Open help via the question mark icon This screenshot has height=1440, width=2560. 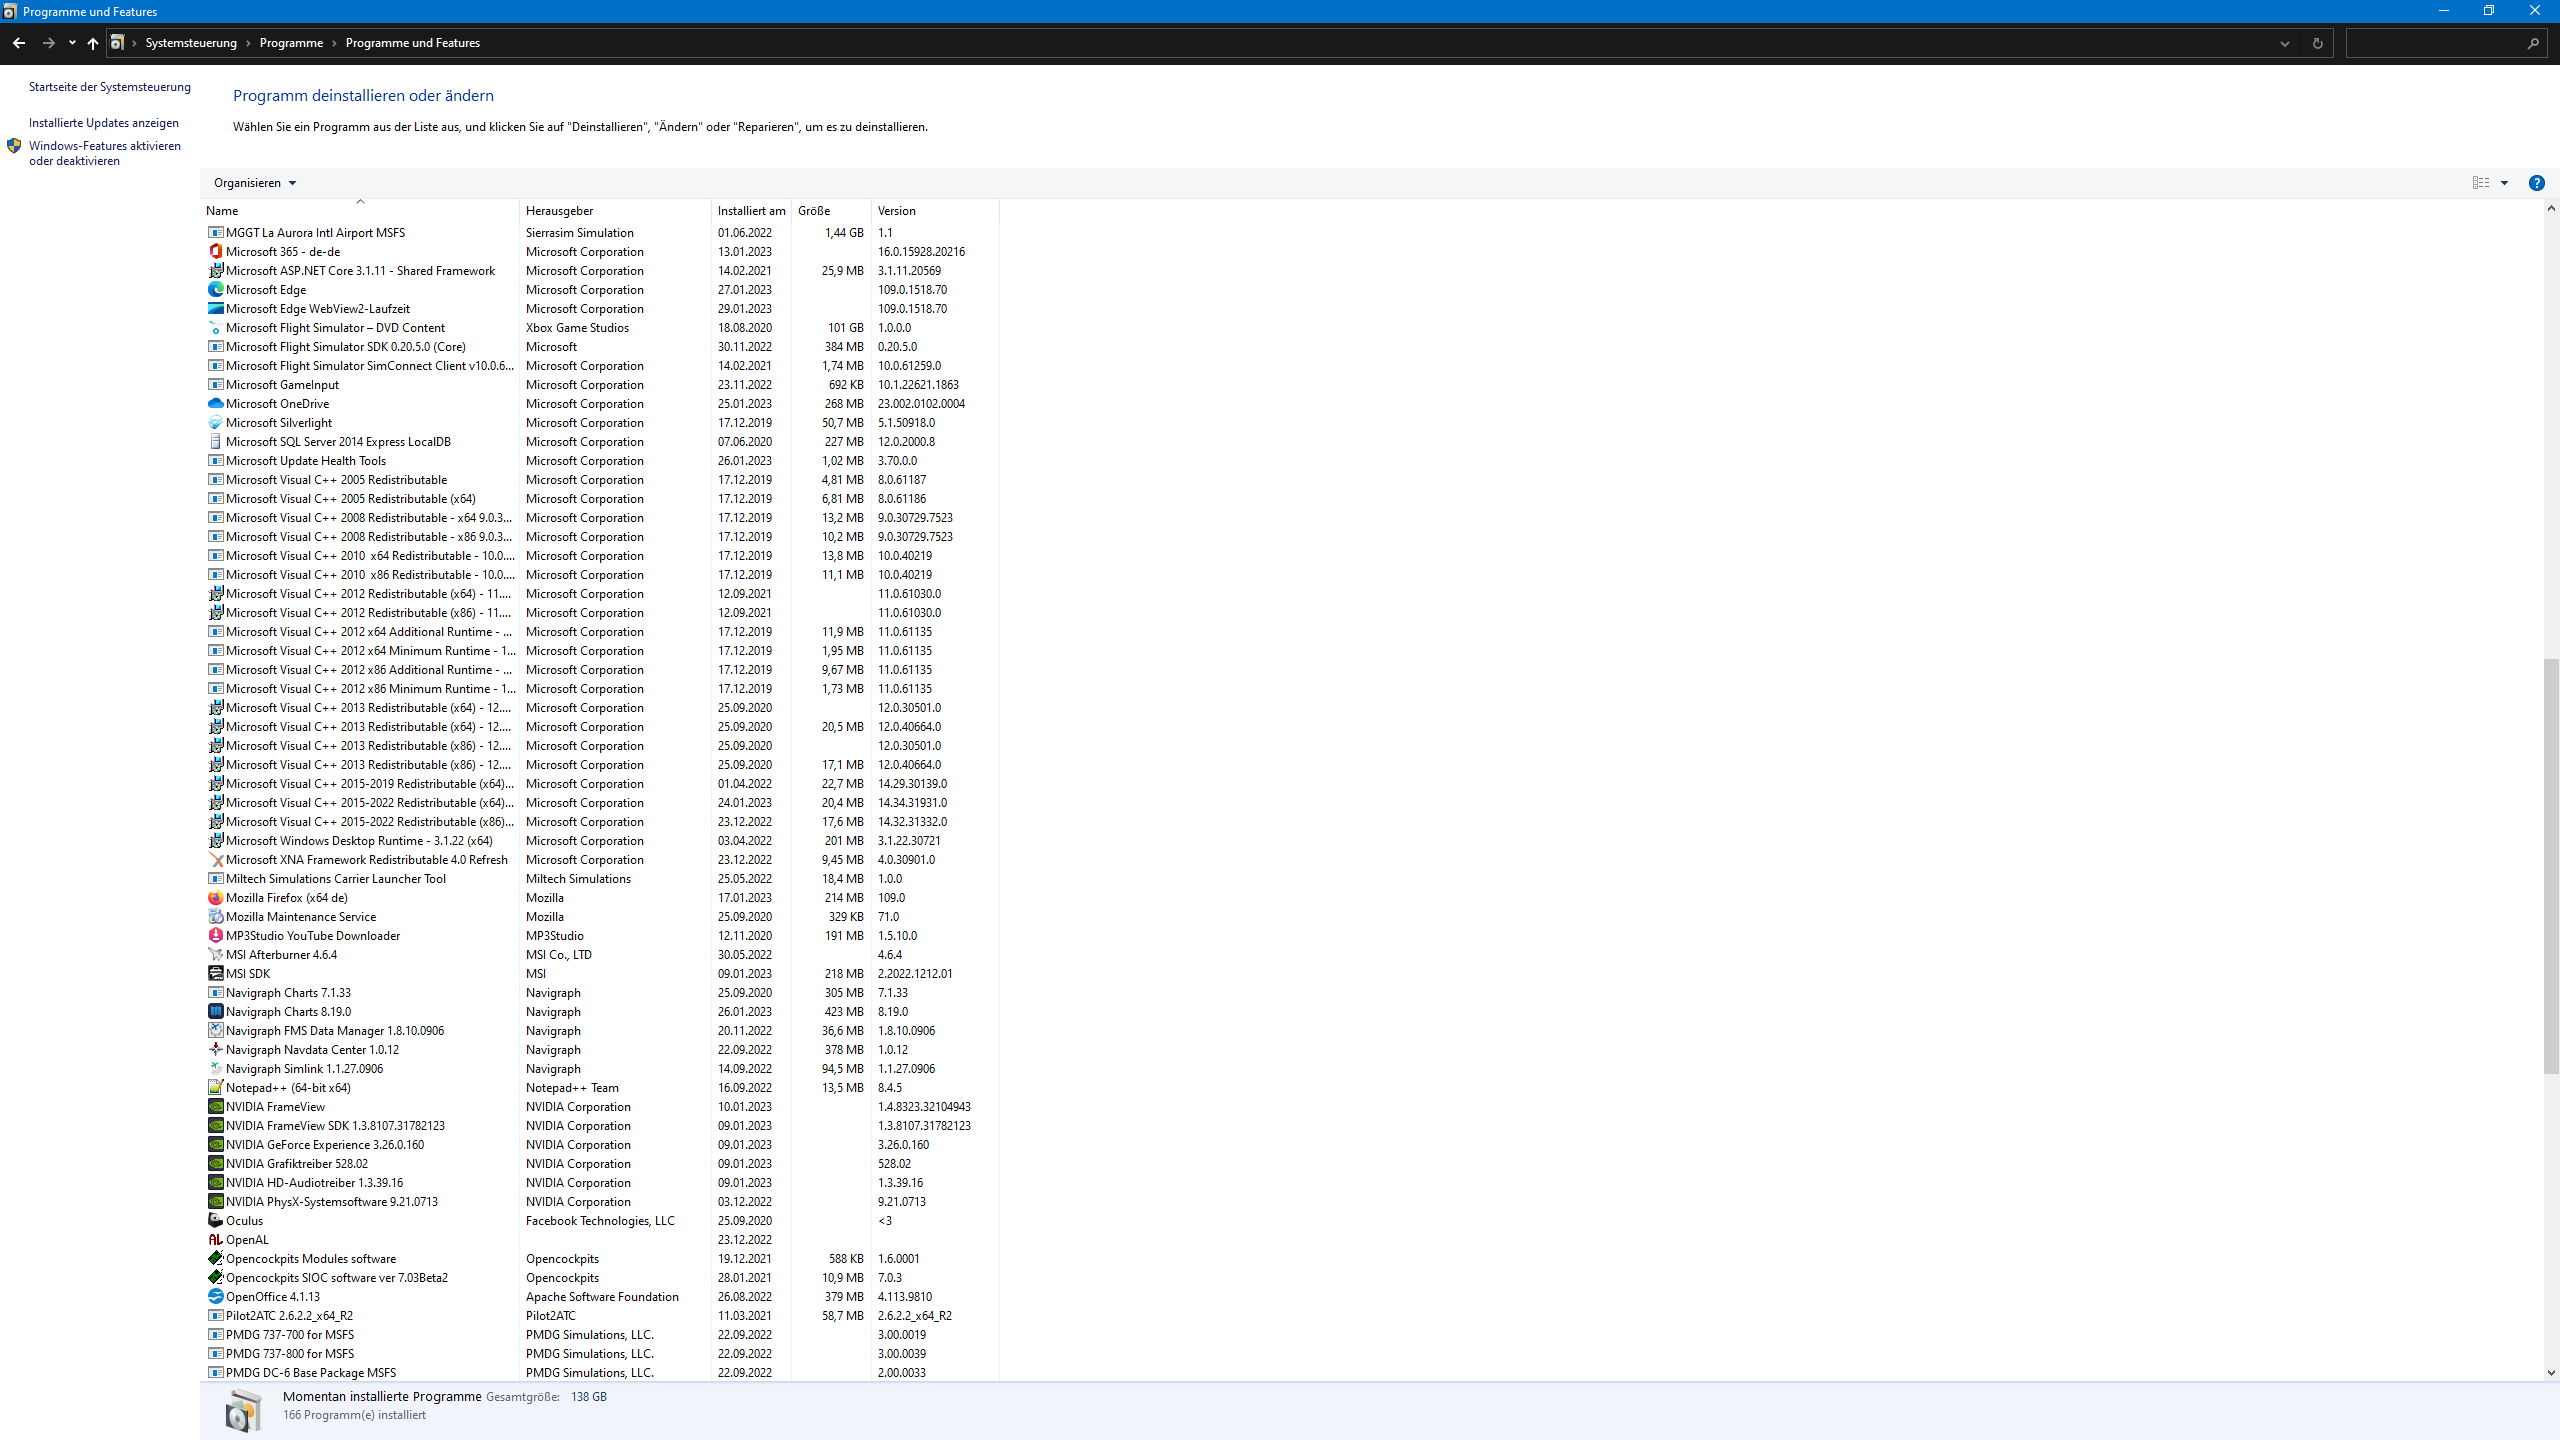(x=2538, y=183)
